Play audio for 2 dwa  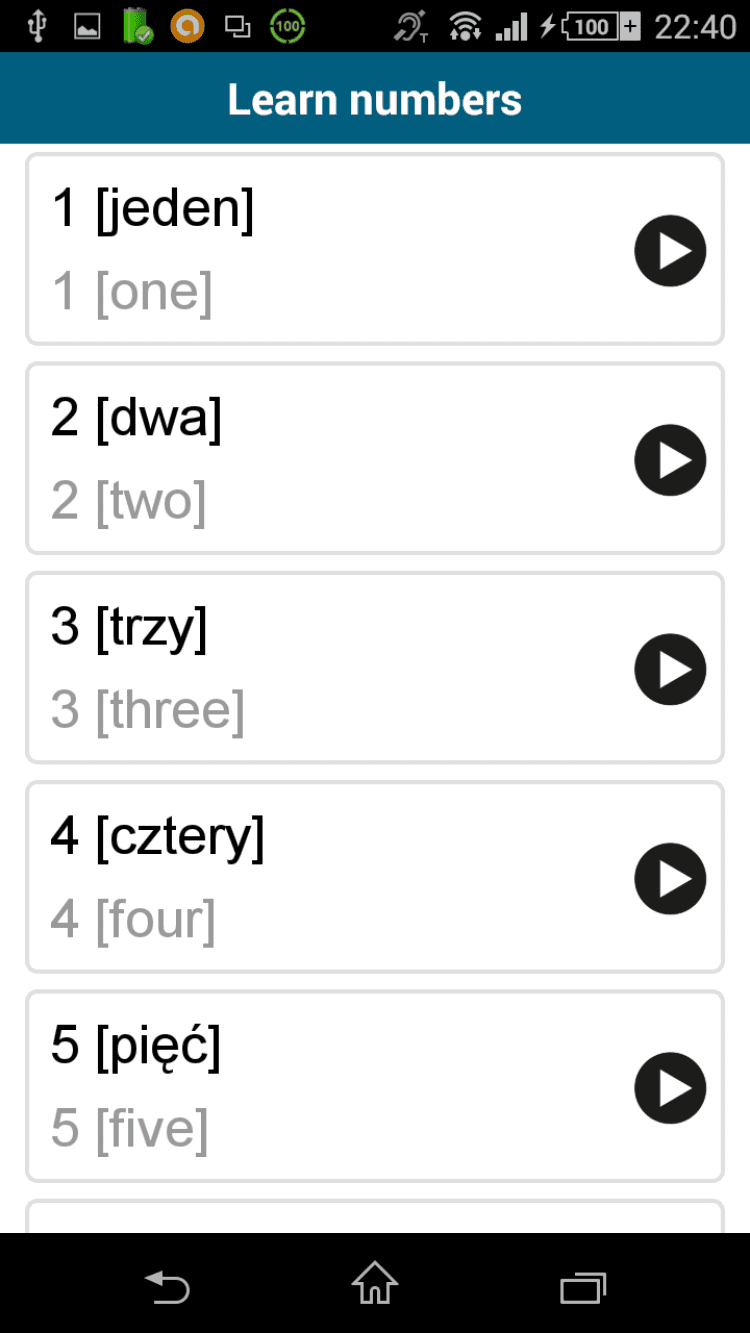[670, 460]
